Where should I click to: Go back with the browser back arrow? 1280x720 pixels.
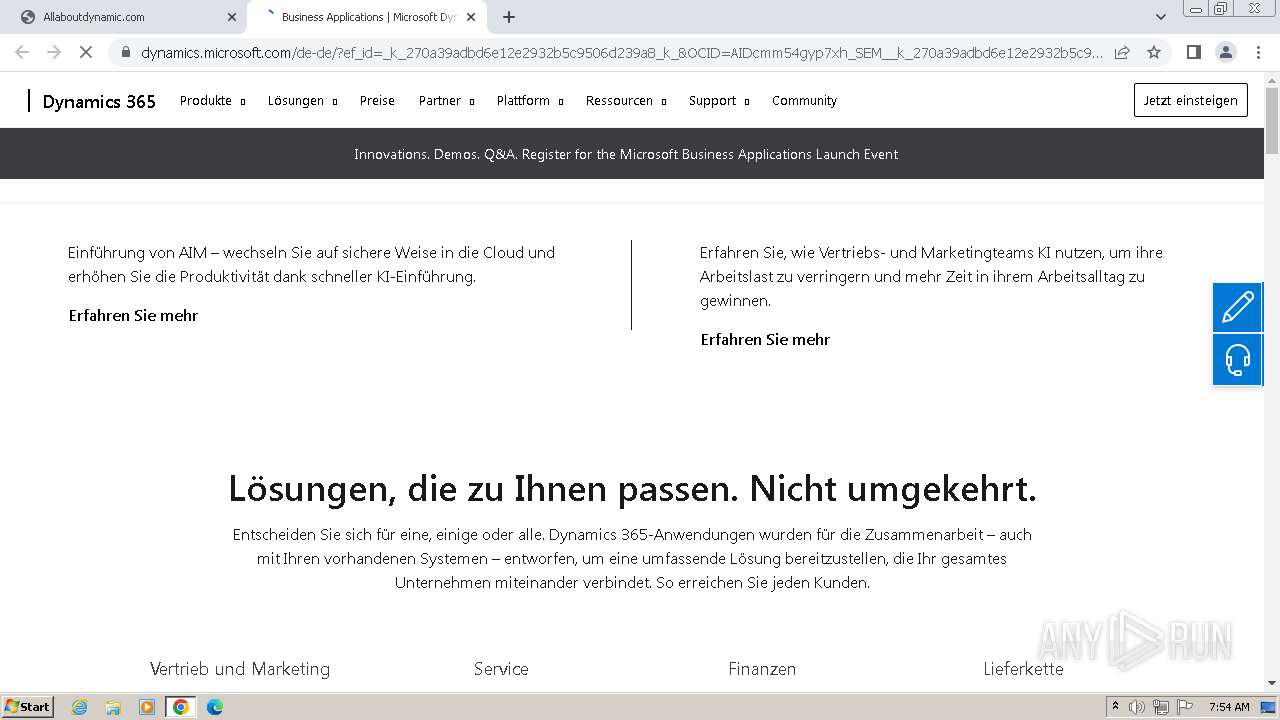coord(22,52)
